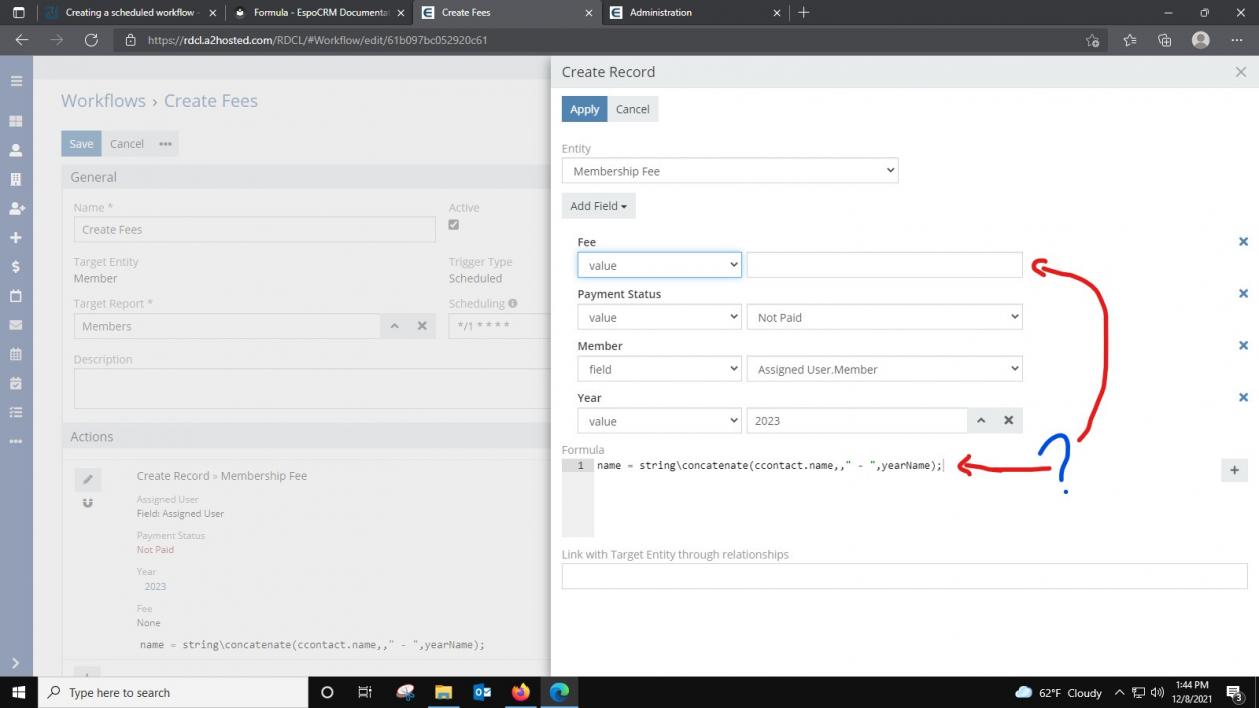Open the Calendar icon in sidebar
The image size is (1259, 708).
(x=16, y=354)
